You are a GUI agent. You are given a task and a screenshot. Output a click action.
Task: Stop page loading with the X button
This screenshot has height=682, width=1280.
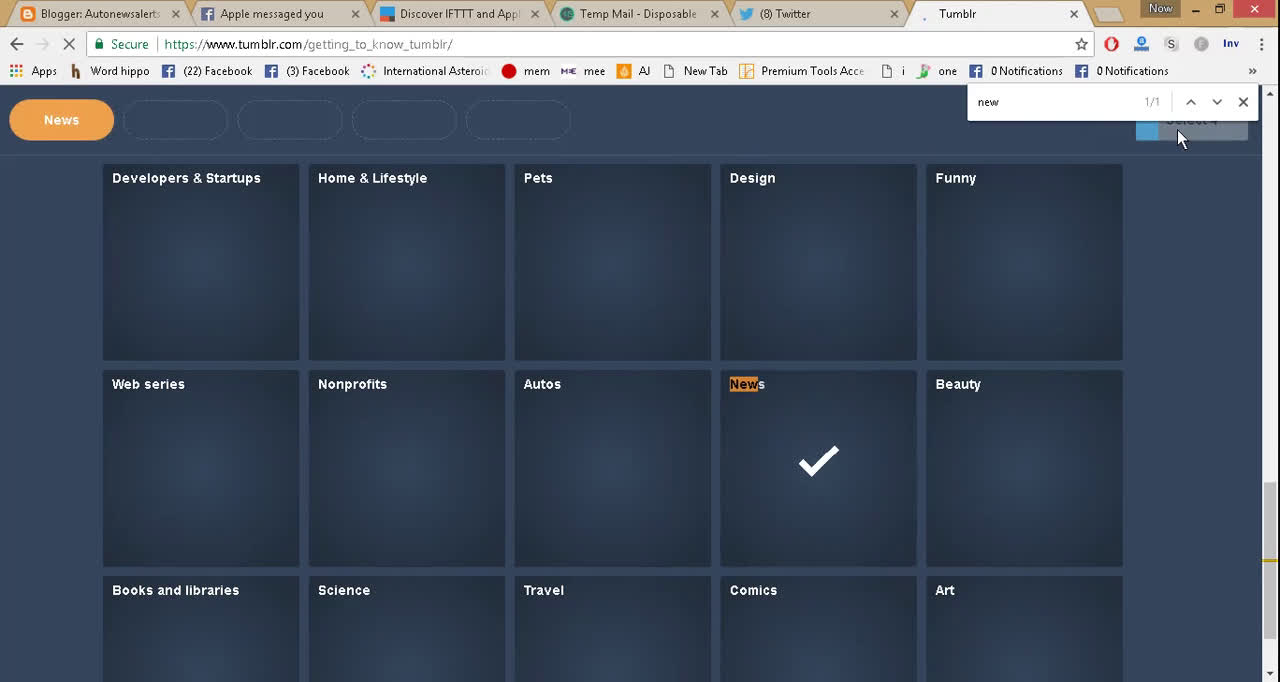pyautogui.click(x=68, y=44)
